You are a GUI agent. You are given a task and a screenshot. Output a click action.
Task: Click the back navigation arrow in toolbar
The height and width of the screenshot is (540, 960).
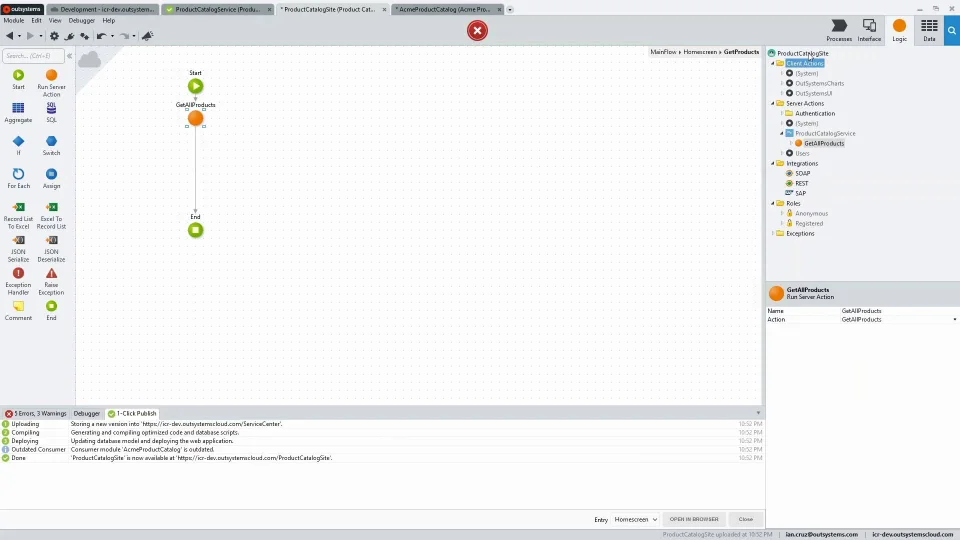pos(10,36)
